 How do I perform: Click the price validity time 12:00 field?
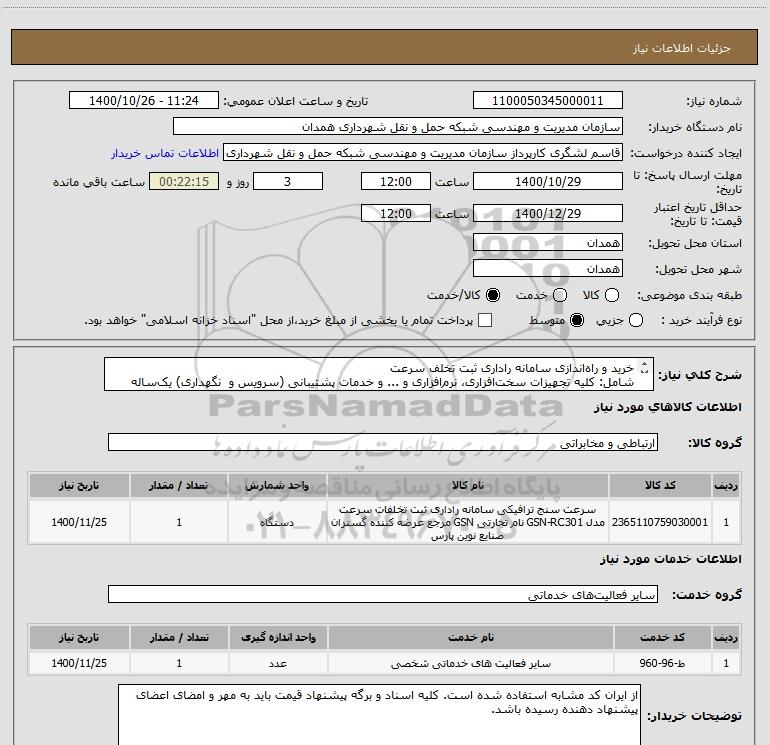396,213
